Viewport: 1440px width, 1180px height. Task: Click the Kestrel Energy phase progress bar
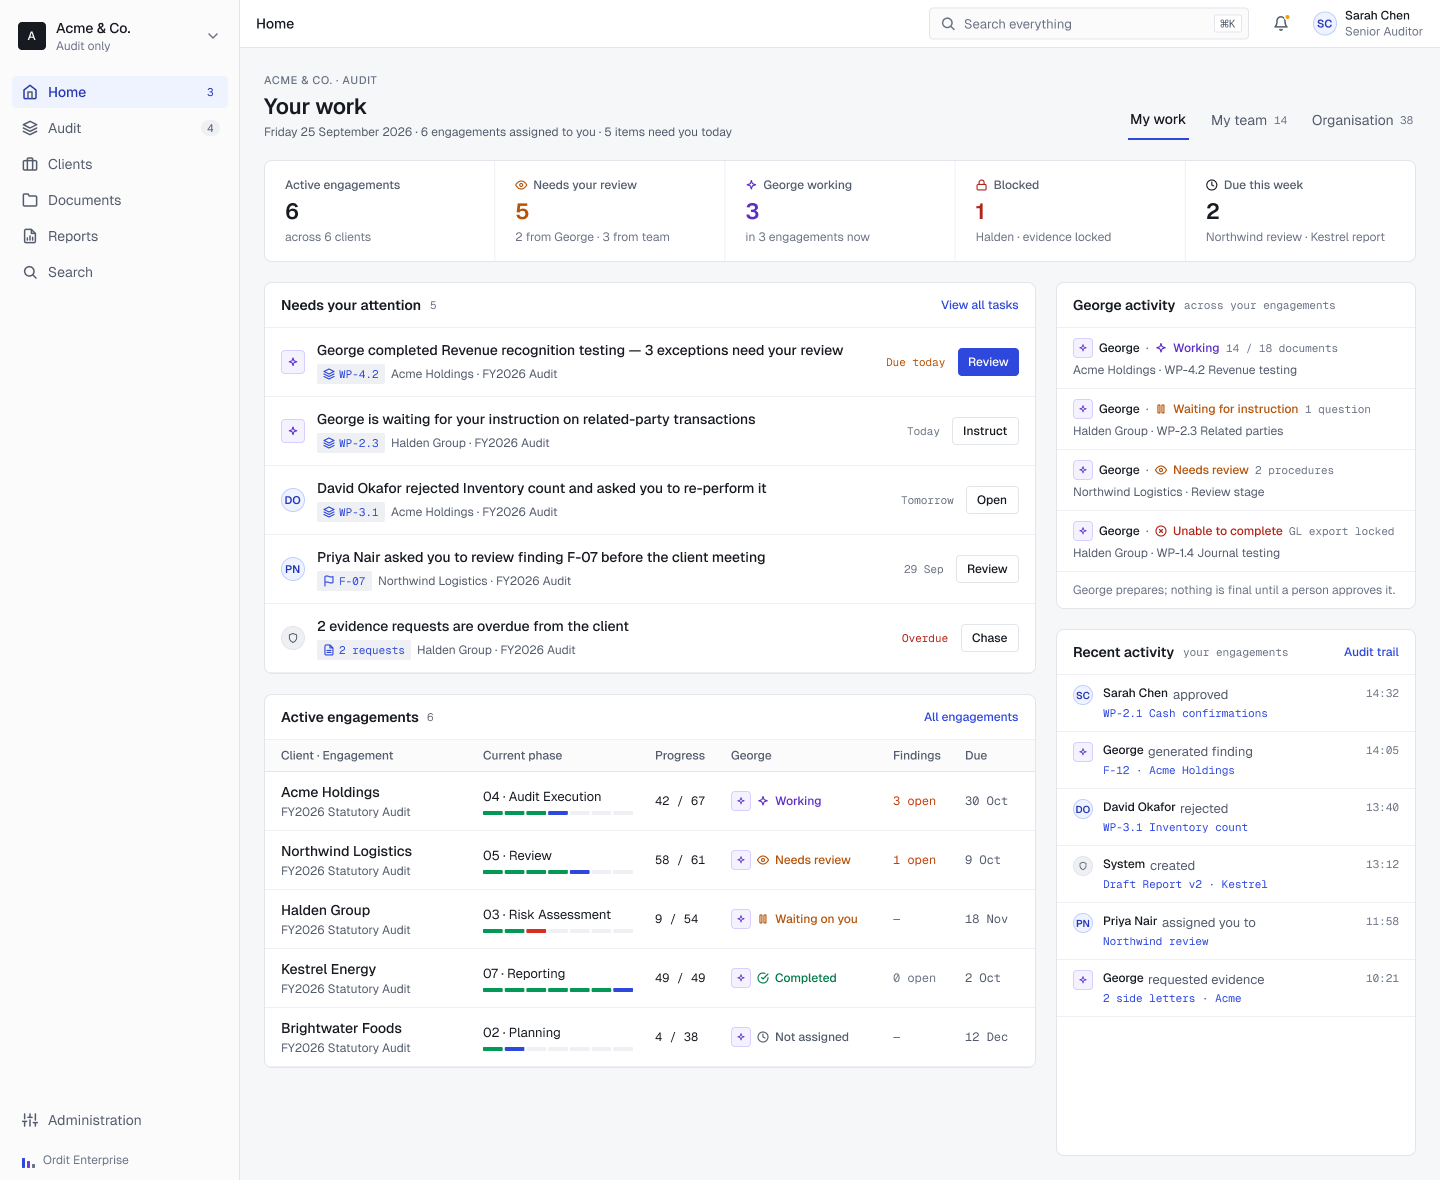pos(558,990)
